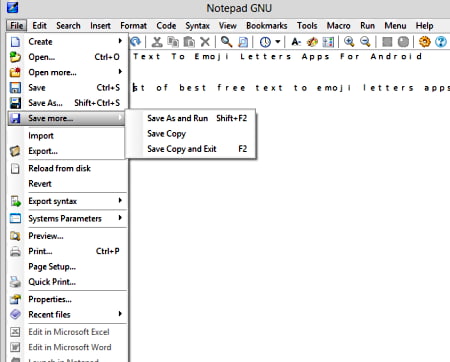Choose Properties... from the File menu

(x=67, y=299)
